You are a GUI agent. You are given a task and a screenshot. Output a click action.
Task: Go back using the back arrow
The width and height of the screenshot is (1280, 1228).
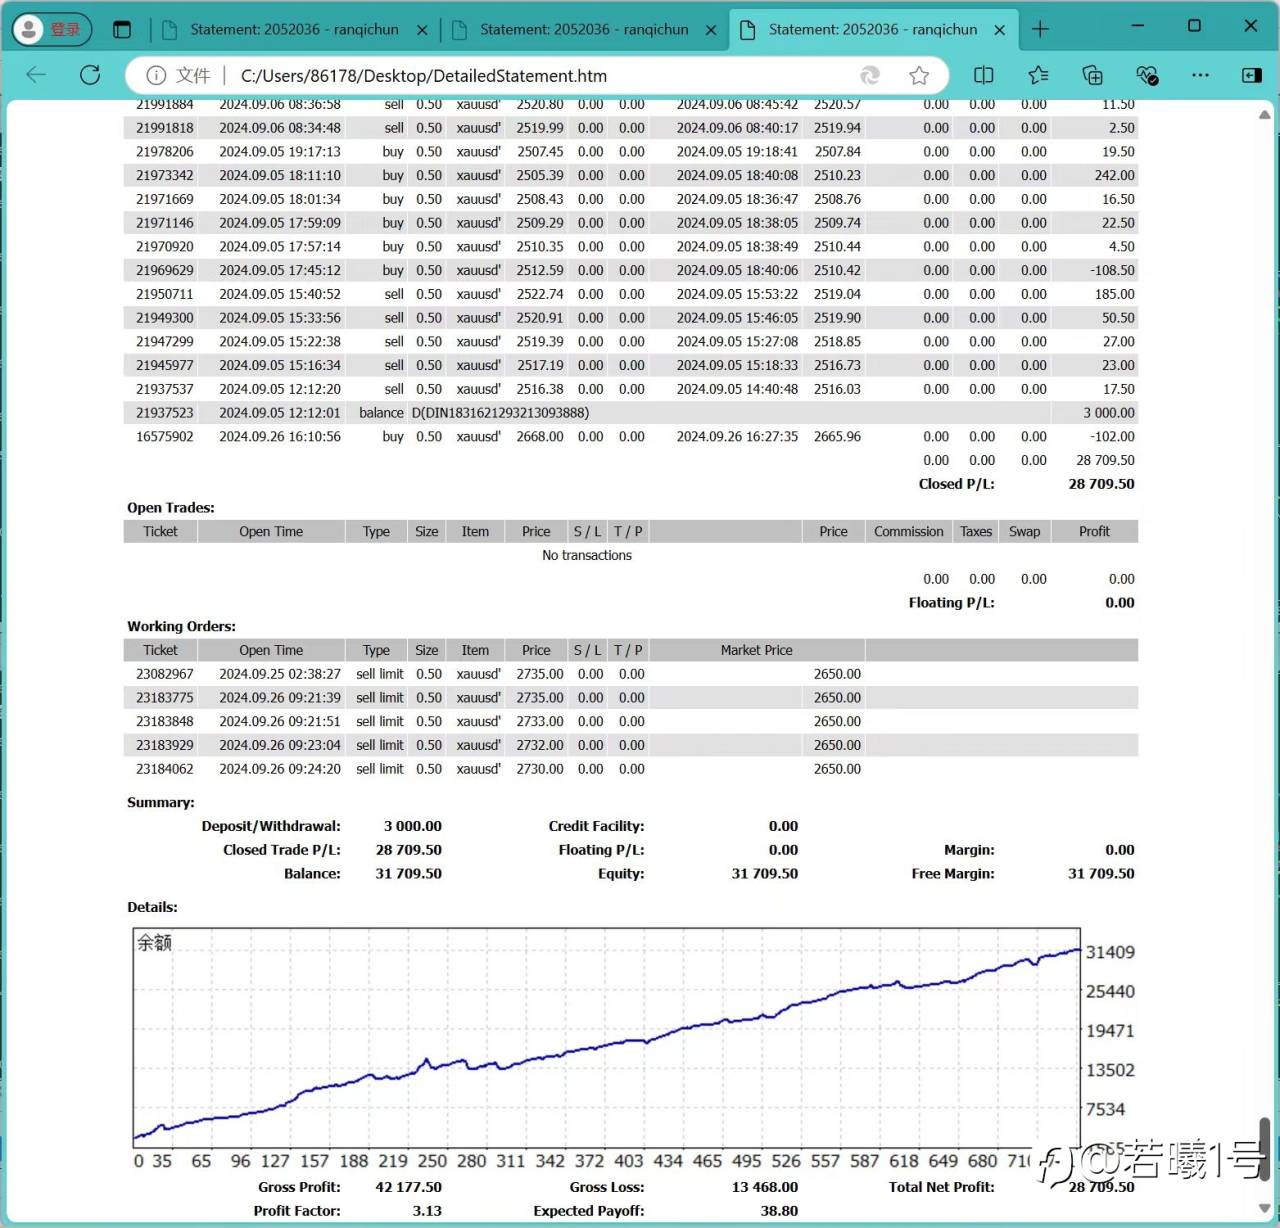(36, 75)
